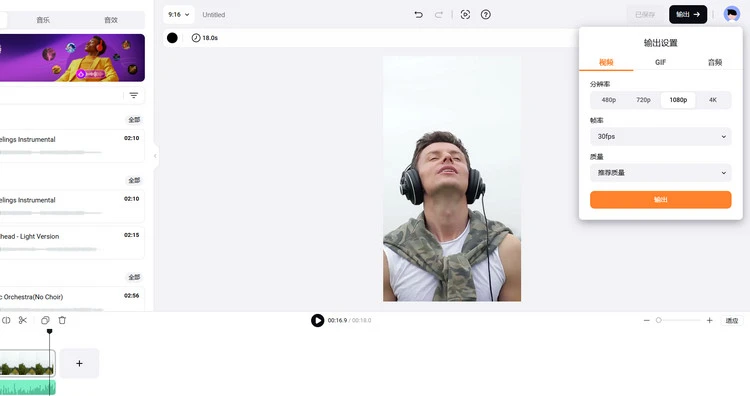Image resolution: width=750 pixels, height=396 pixels.
Task: Open the purple music promo banner
Action: 72,58
